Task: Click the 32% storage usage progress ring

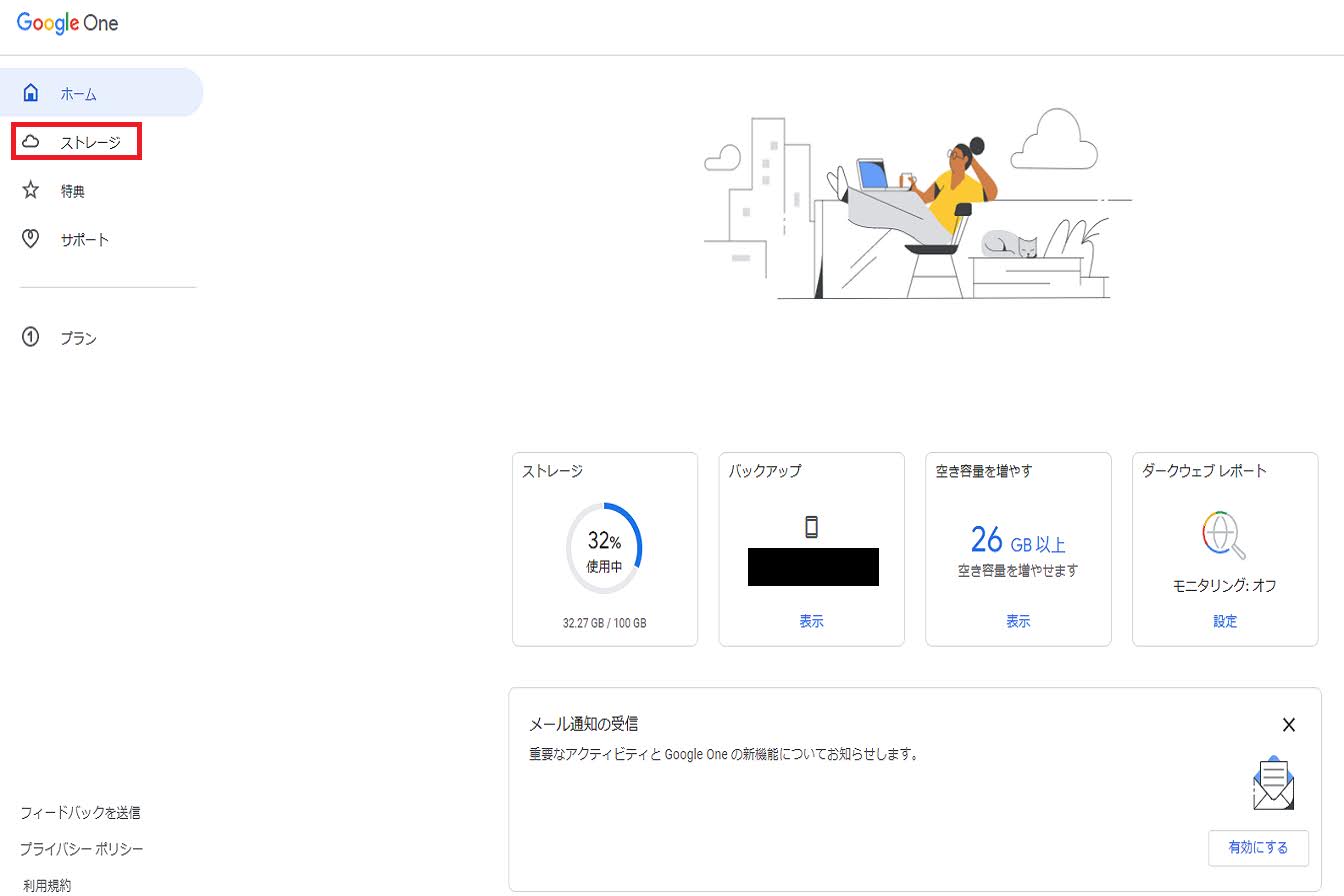Action: pyautogui.click(x=604, y=550)
